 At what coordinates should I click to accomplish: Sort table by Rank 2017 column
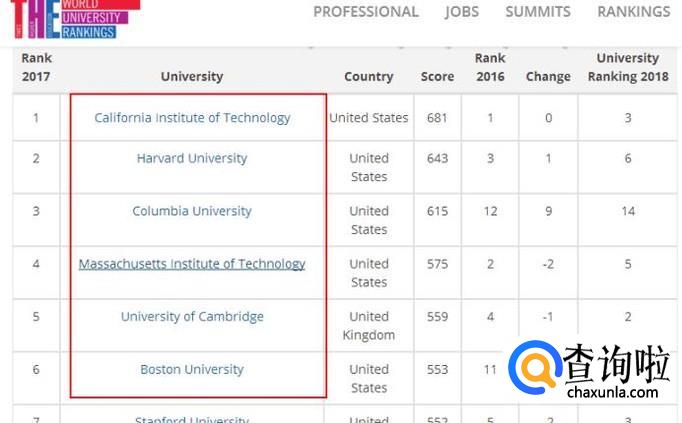point(36,67)
